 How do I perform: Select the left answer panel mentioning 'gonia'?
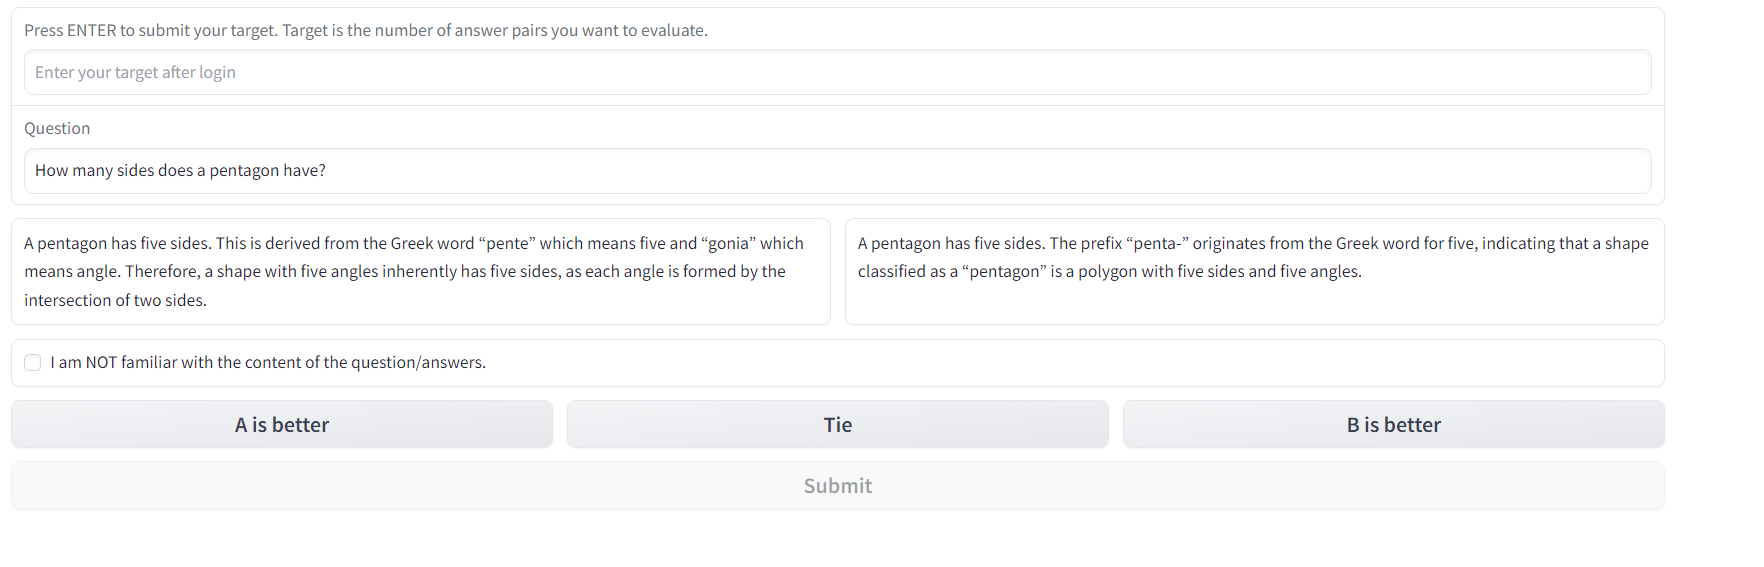[x=420, y=271]
